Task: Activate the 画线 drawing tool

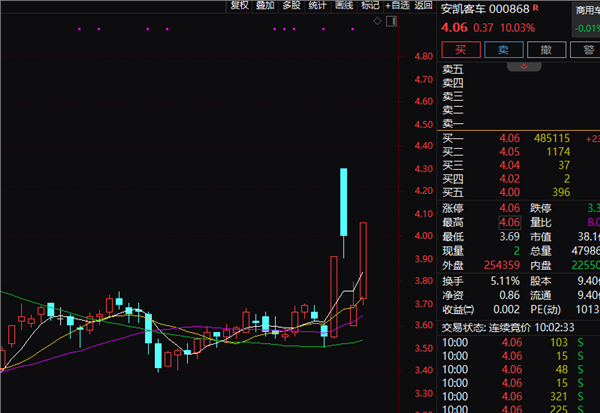Action: (x=344, y=5)
